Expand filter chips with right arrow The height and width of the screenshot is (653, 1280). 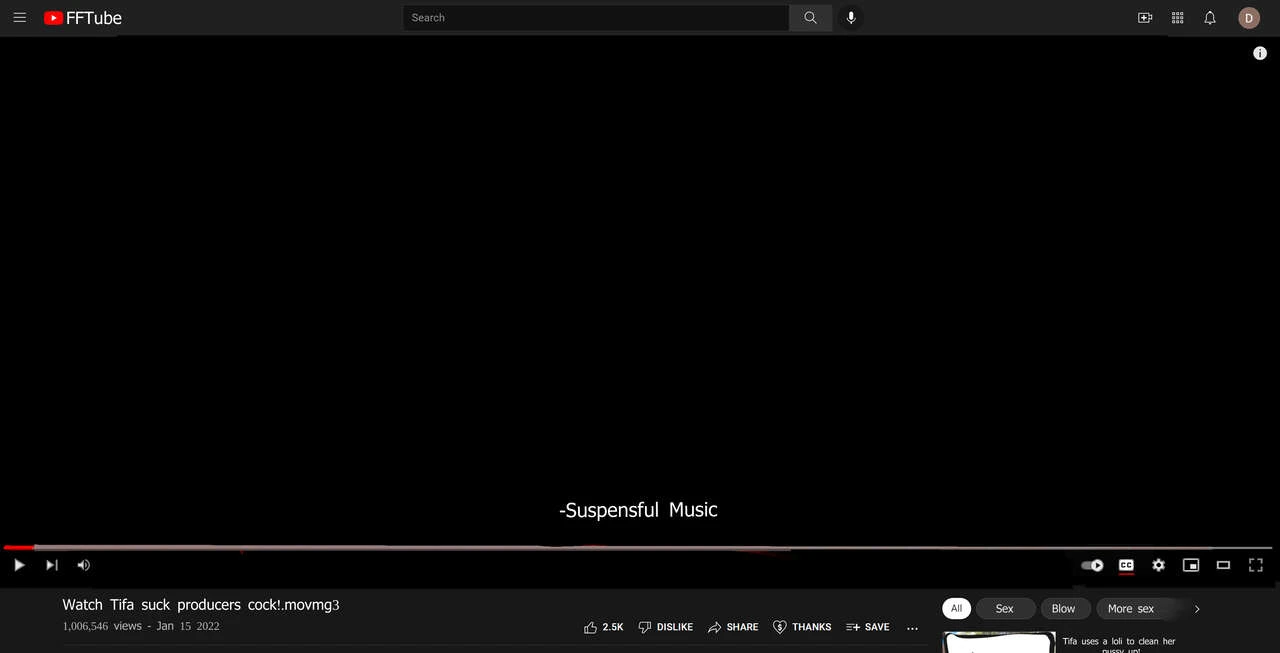[1197, 608]
